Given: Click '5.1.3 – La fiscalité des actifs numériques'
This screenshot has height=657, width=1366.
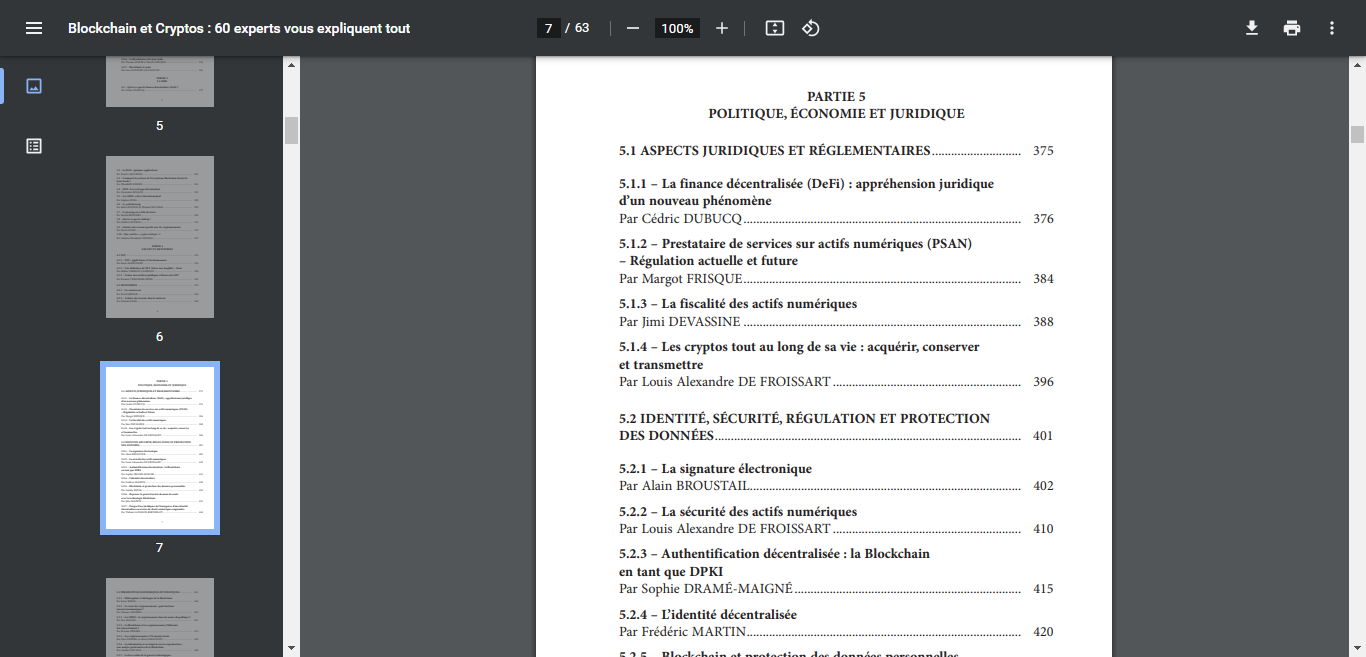Looking at the screenshot, I should (738, 304).
